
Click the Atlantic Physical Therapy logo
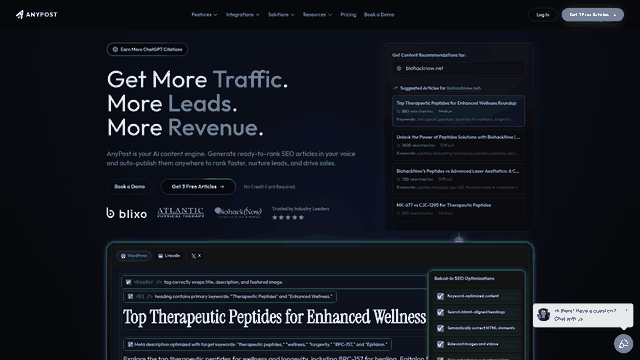tap(180, 212)
